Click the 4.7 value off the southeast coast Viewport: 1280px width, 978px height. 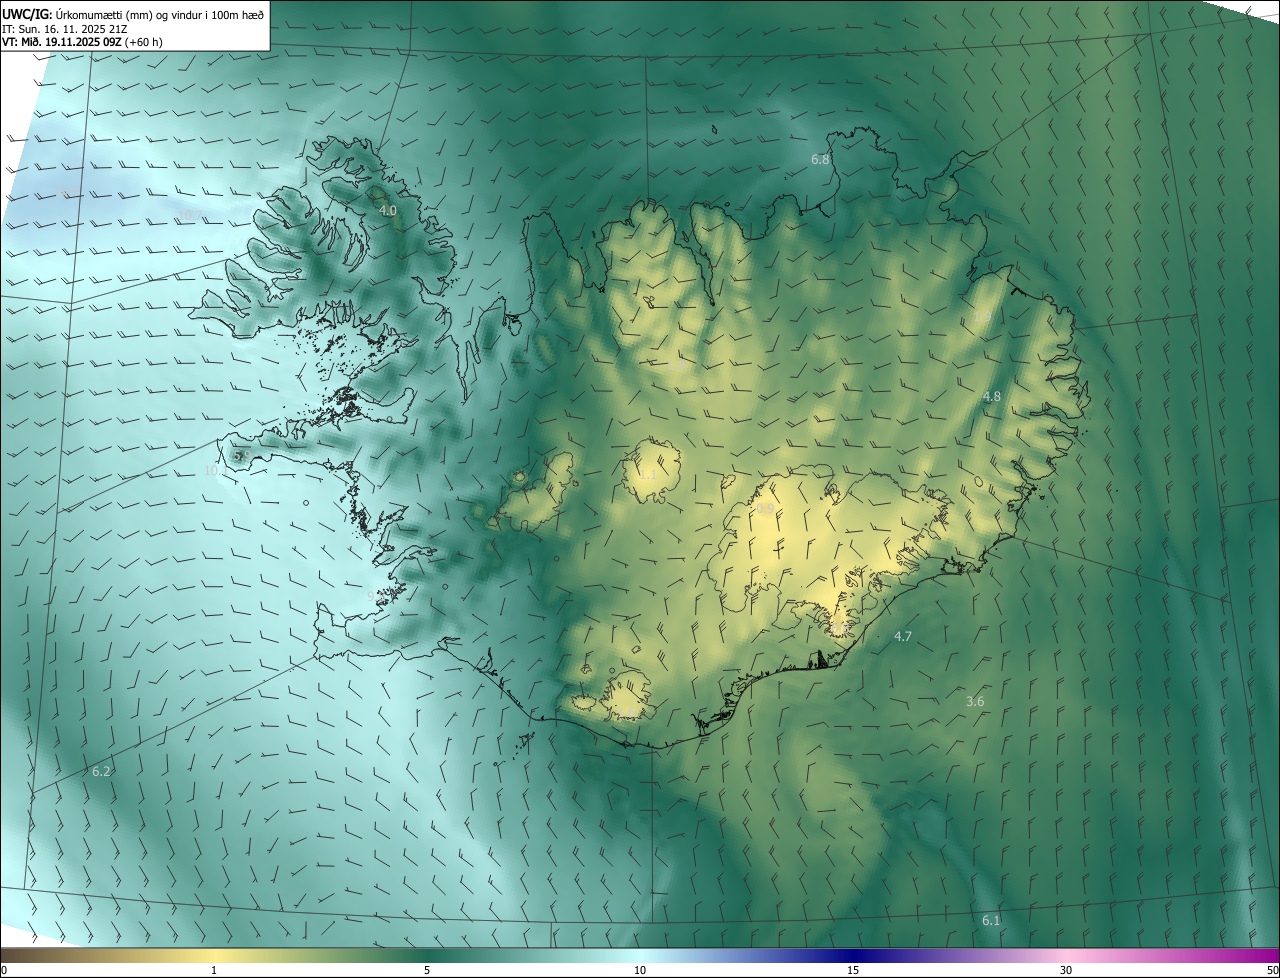(902, 637)
